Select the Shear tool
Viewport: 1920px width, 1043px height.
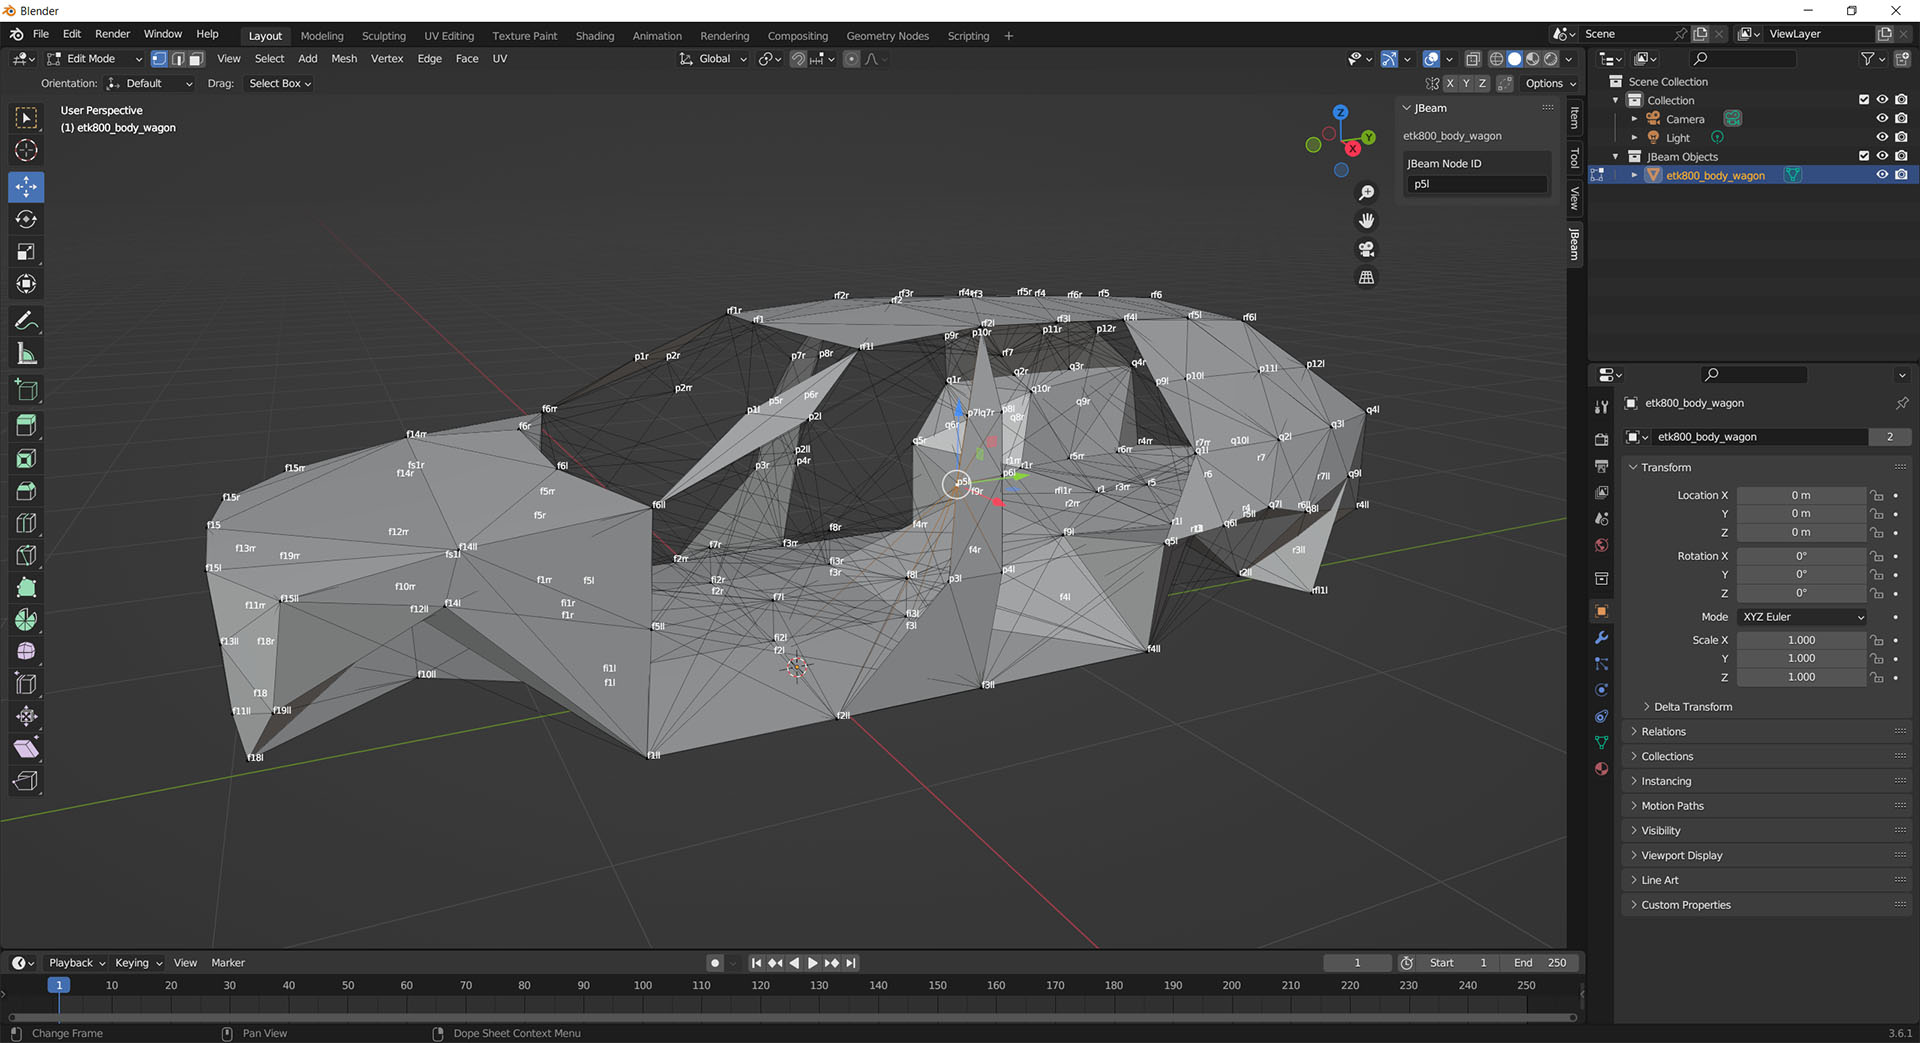(x=26, y=748)
